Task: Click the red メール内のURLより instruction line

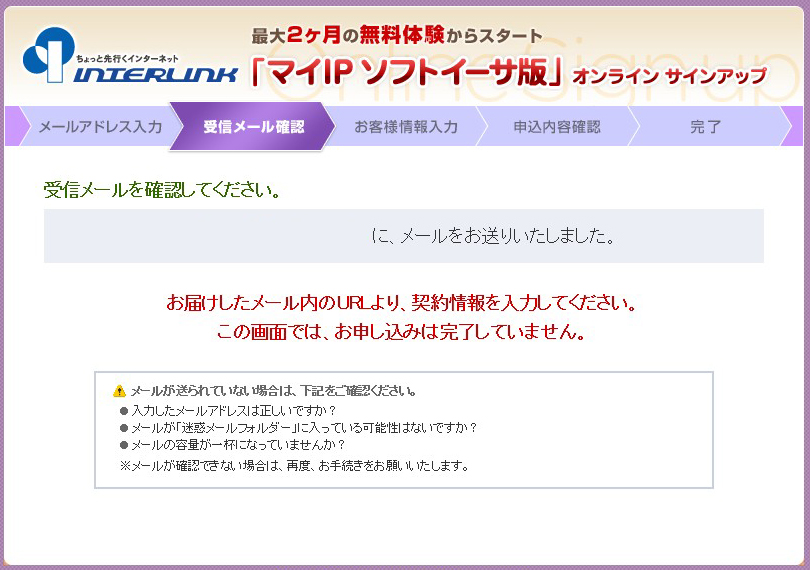Action: [x=402, y=302]
